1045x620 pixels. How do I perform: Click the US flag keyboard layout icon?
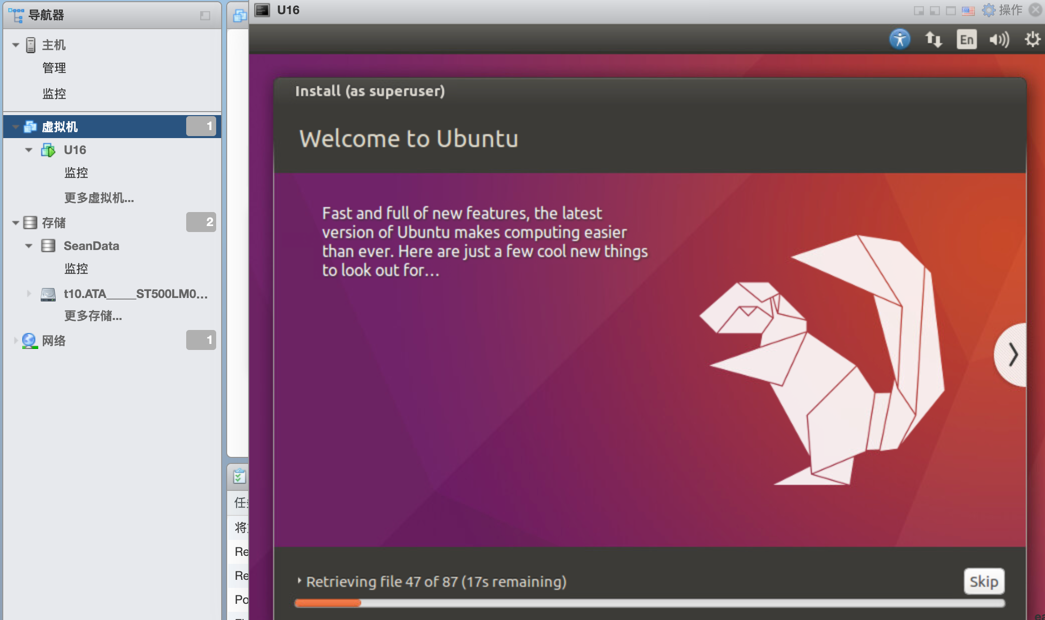click(968, 11)
